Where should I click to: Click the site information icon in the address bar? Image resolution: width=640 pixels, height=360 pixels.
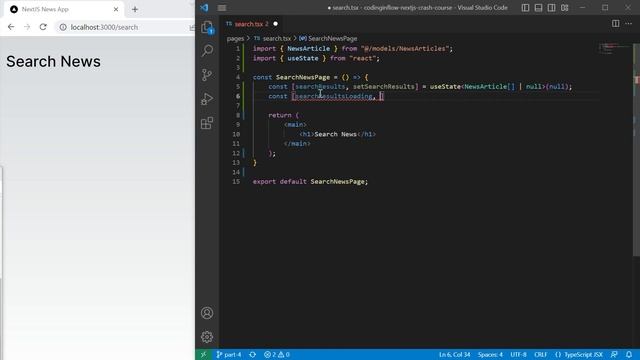point(63,27)
